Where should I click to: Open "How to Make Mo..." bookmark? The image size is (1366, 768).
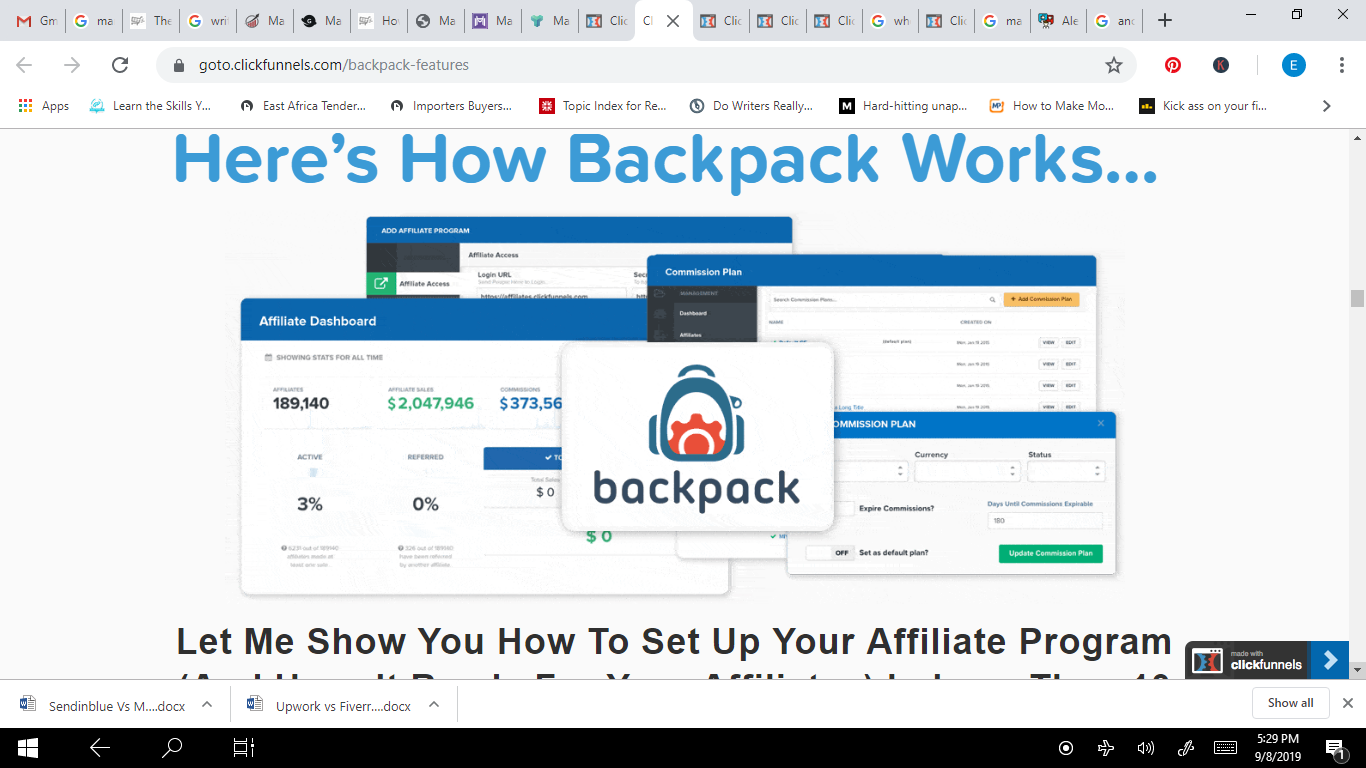1052,106
